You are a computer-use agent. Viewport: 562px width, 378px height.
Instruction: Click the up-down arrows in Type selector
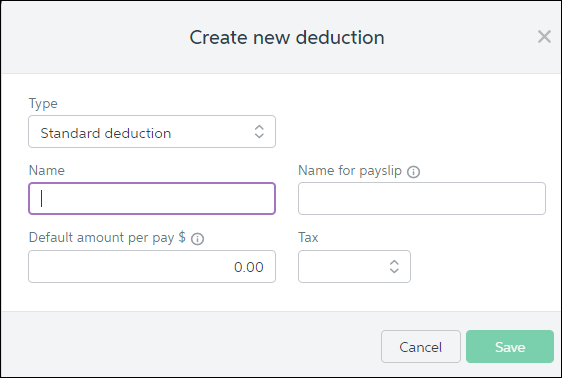coord(259,131)
